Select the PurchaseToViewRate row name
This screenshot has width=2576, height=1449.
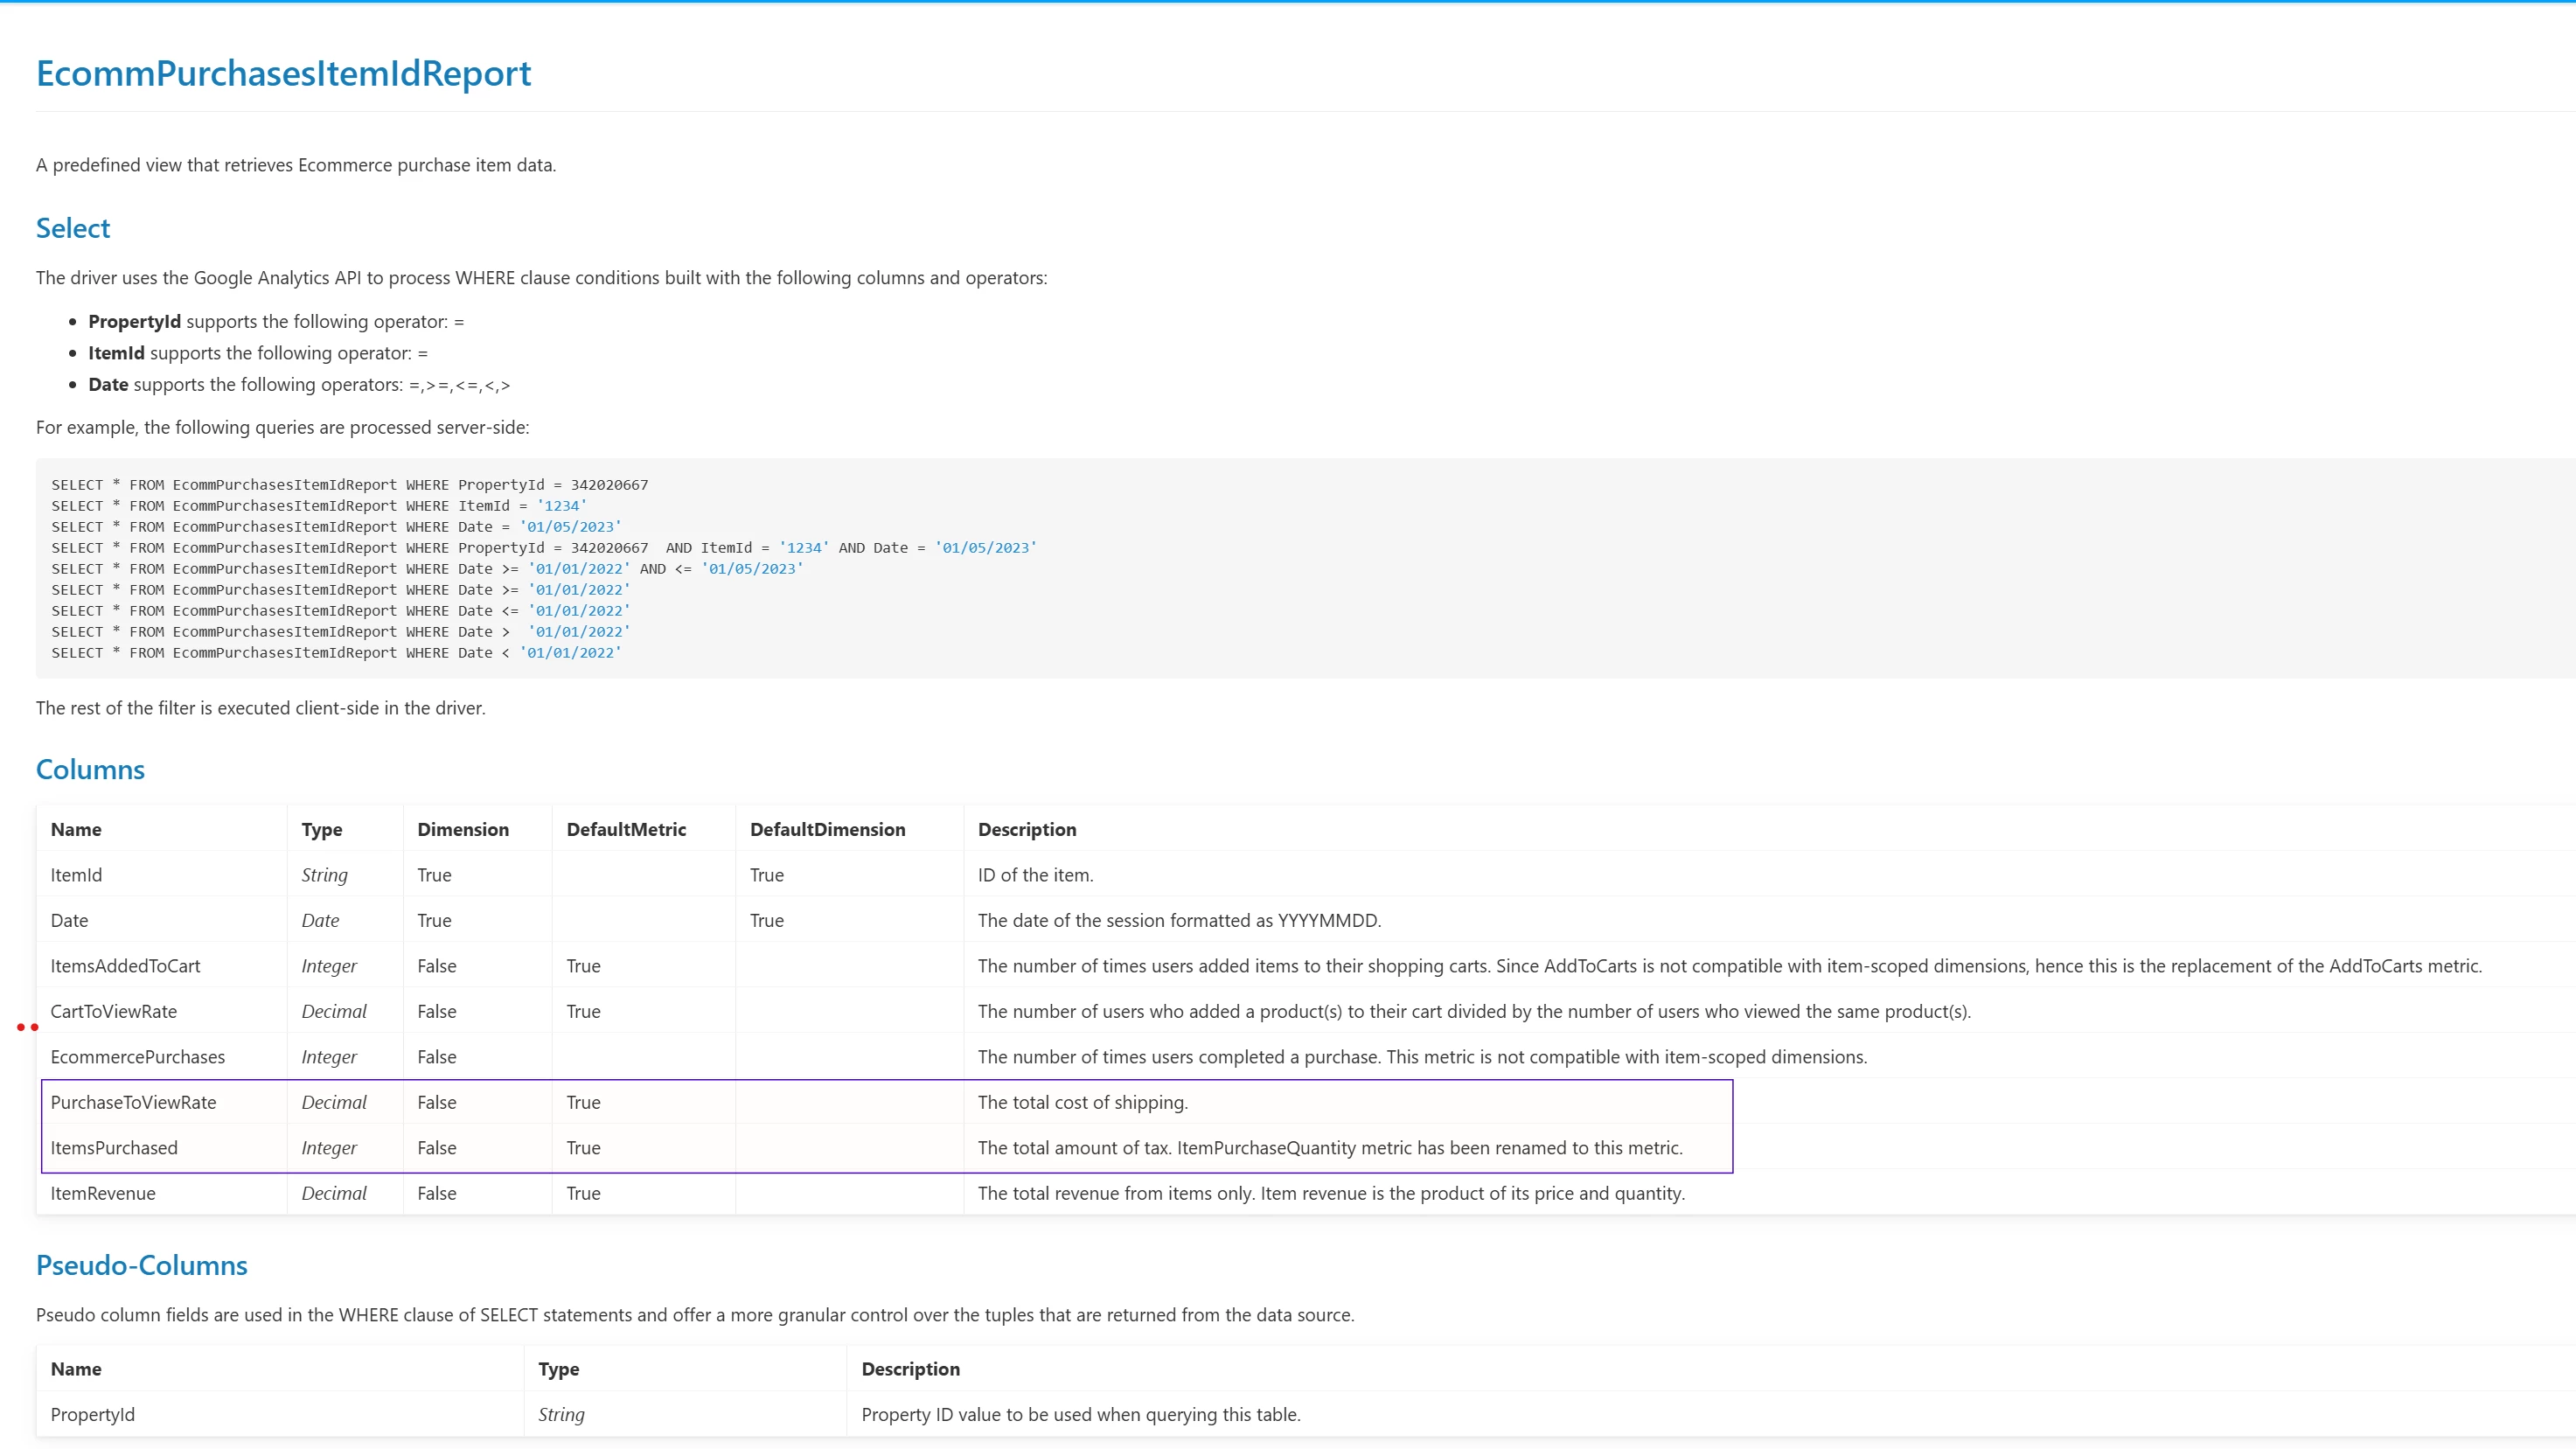point(133,1102)
